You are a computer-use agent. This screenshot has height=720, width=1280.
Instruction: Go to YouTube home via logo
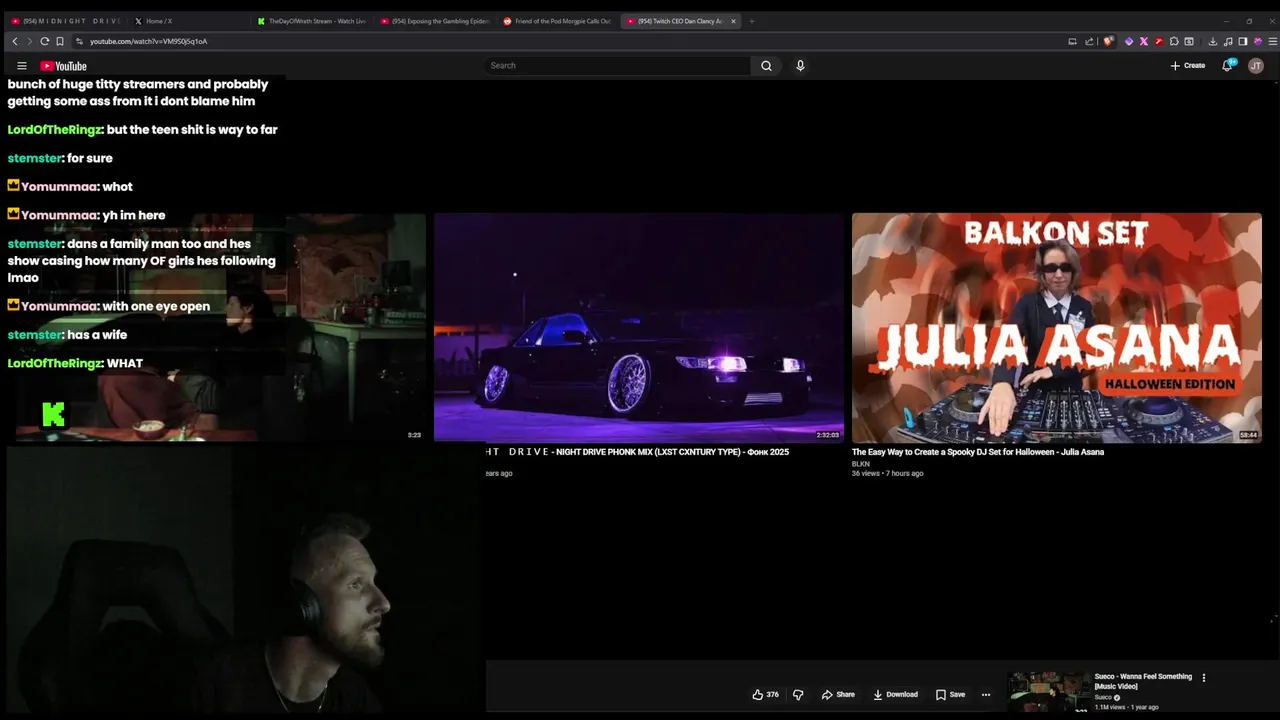coord(63,66)
